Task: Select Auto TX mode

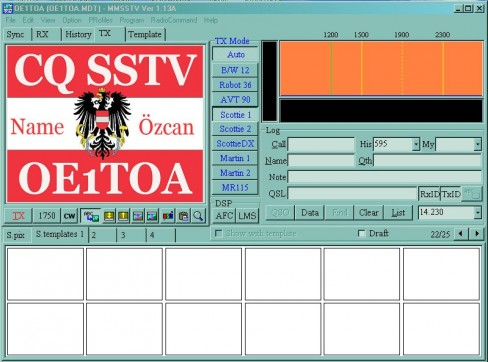Action: coord(235,54)
